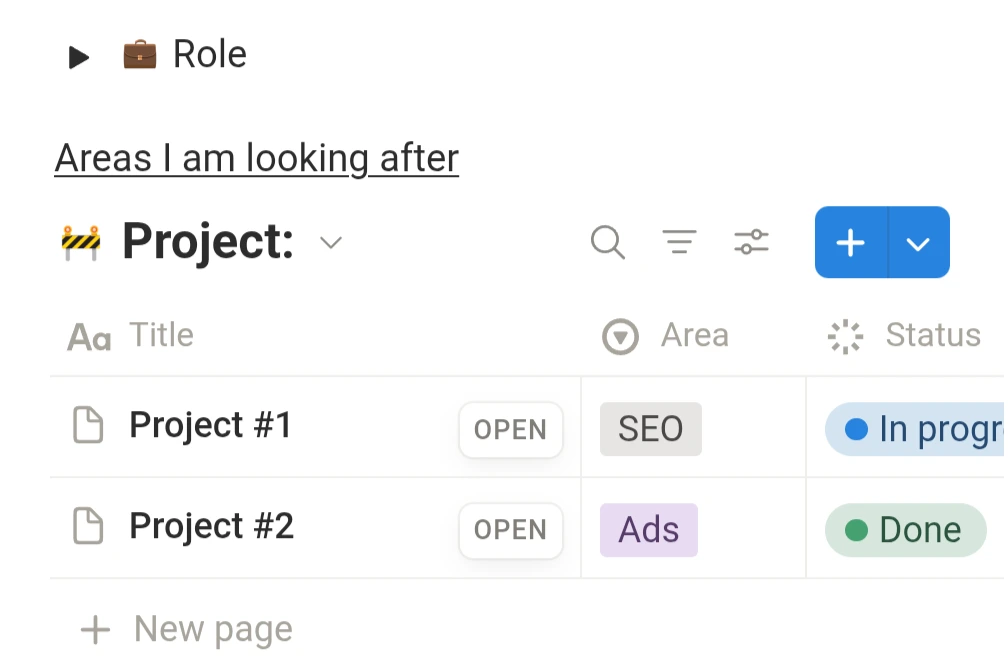Open the Title column header menu
Image resolution: width=1008 pixels, height=672 pixels.
pyautogui.click(x=161, y=336)
